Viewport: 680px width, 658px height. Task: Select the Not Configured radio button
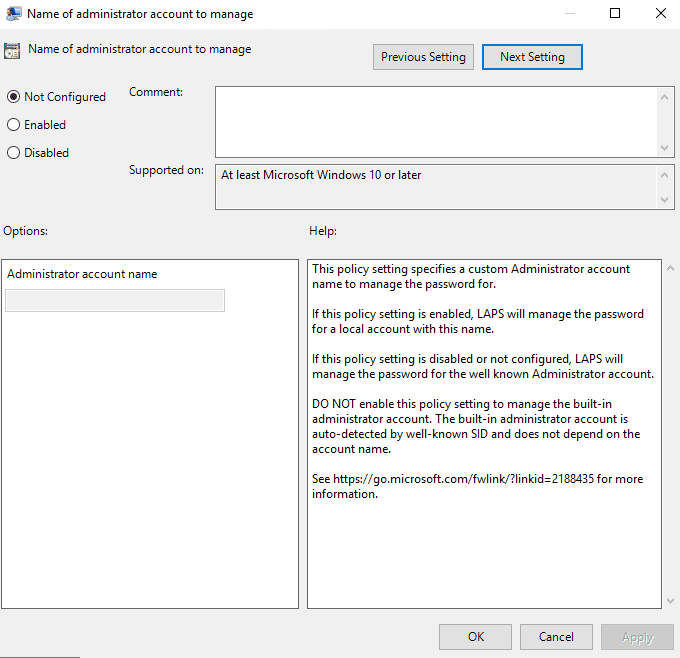[13, 97]
